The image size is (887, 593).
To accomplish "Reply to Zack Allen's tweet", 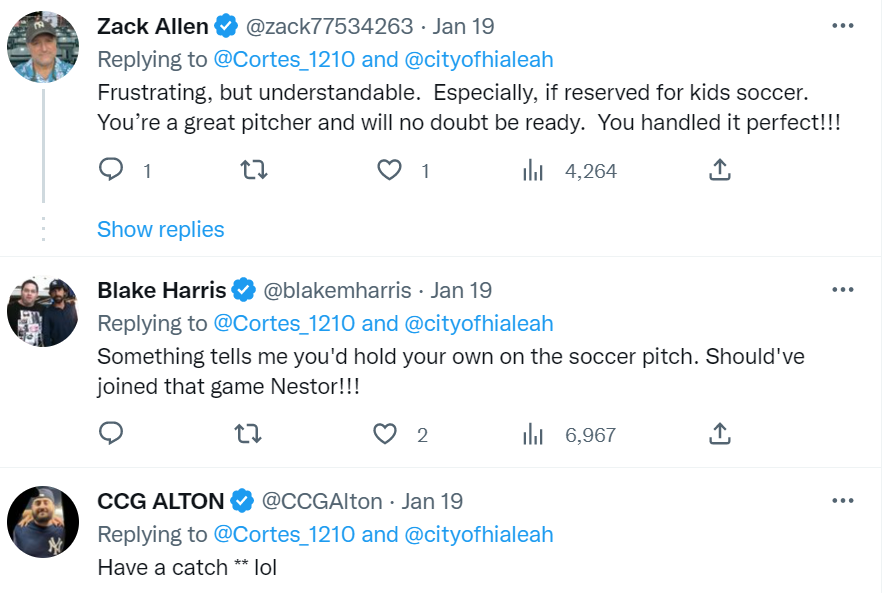I will click(111, 171).
